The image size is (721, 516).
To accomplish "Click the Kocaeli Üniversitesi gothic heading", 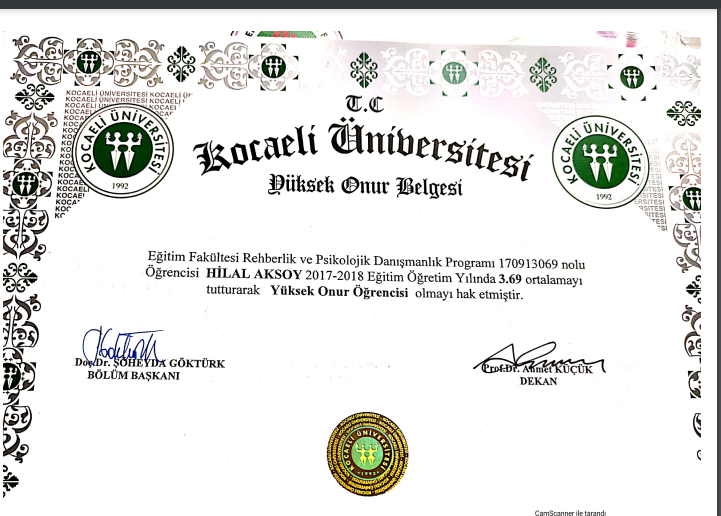I will click(363, 149).
